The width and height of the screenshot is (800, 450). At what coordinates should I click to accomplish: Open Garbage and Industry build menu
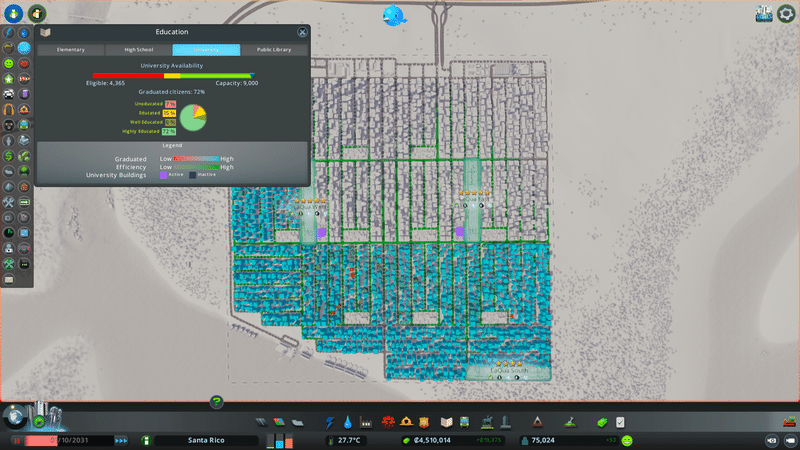pos(366,422)
